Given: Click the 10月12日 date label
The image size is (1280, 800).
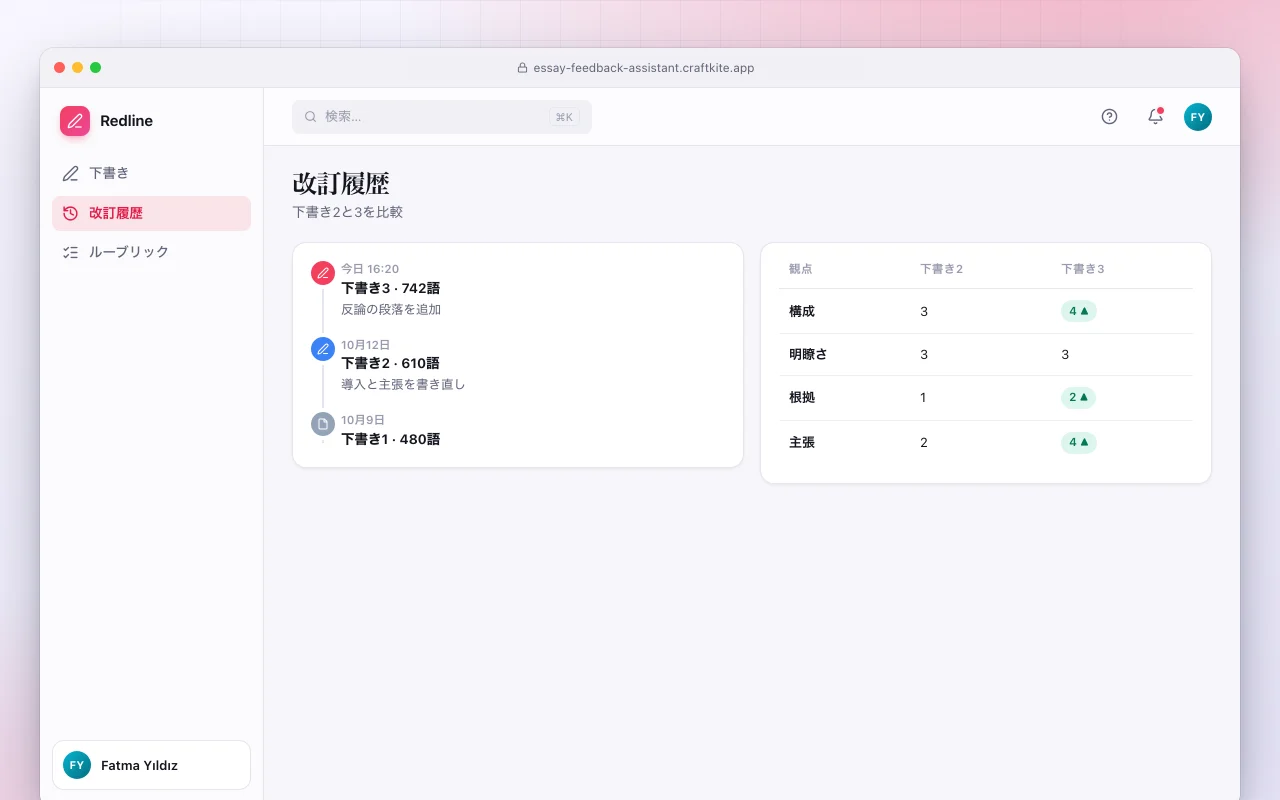Looking at the screenshot, I should (366, 344).
